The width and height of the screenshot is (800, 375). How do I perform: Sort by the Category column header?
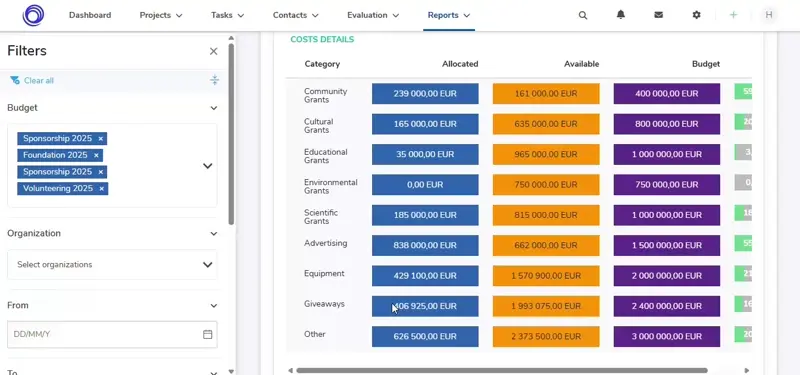(322, 64)
